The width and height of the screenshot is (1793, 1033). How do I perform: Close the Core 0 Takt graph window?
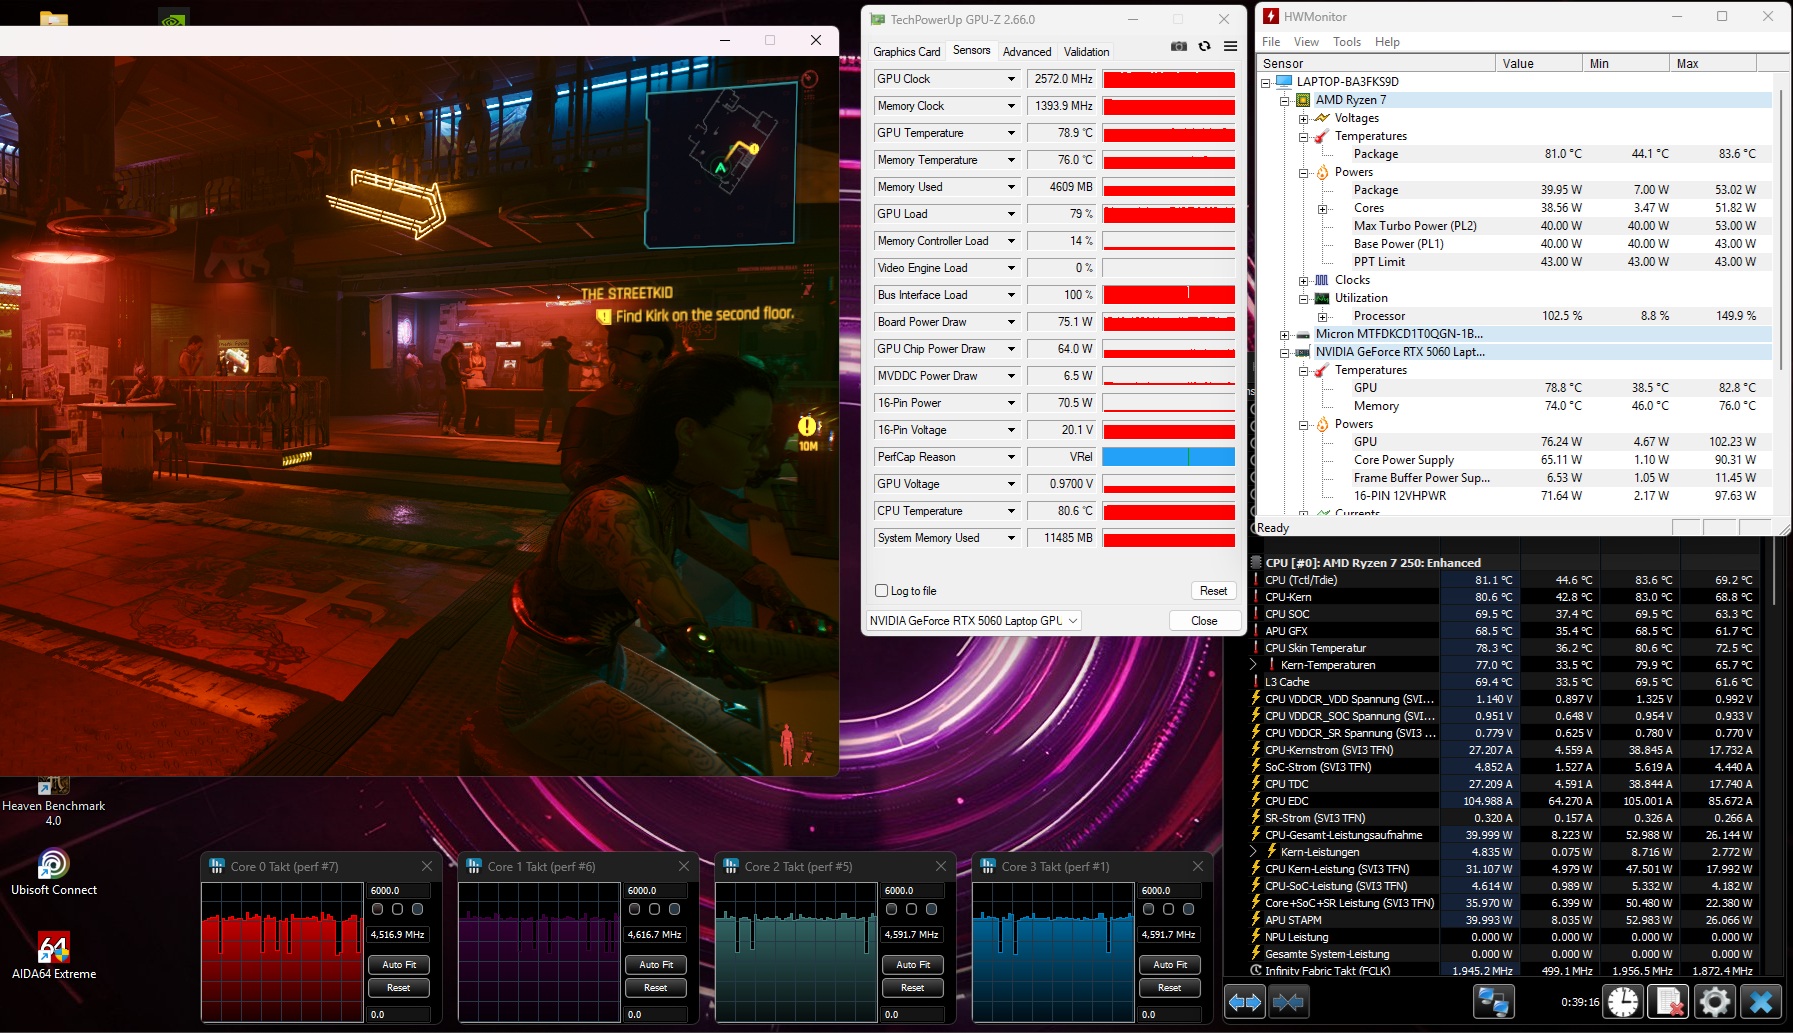click(x=427, y=866)
